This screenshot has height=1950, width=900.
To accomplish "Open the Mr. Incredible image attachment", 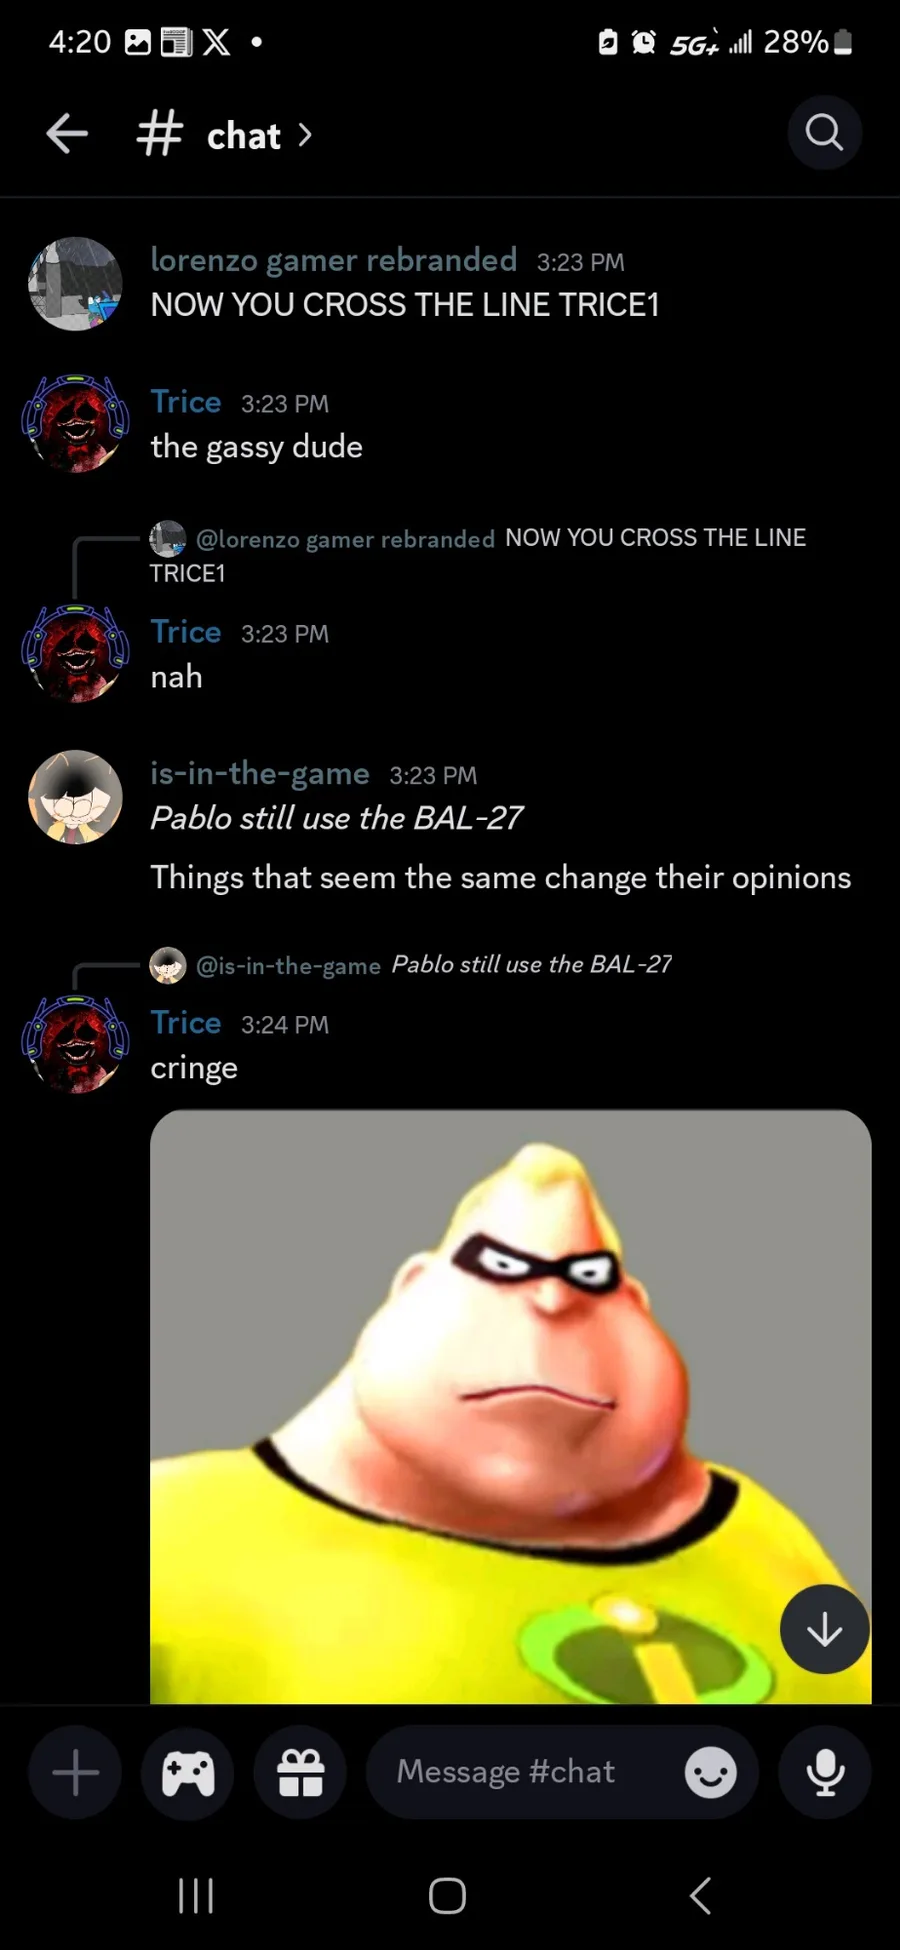I will pos(510,1406).
